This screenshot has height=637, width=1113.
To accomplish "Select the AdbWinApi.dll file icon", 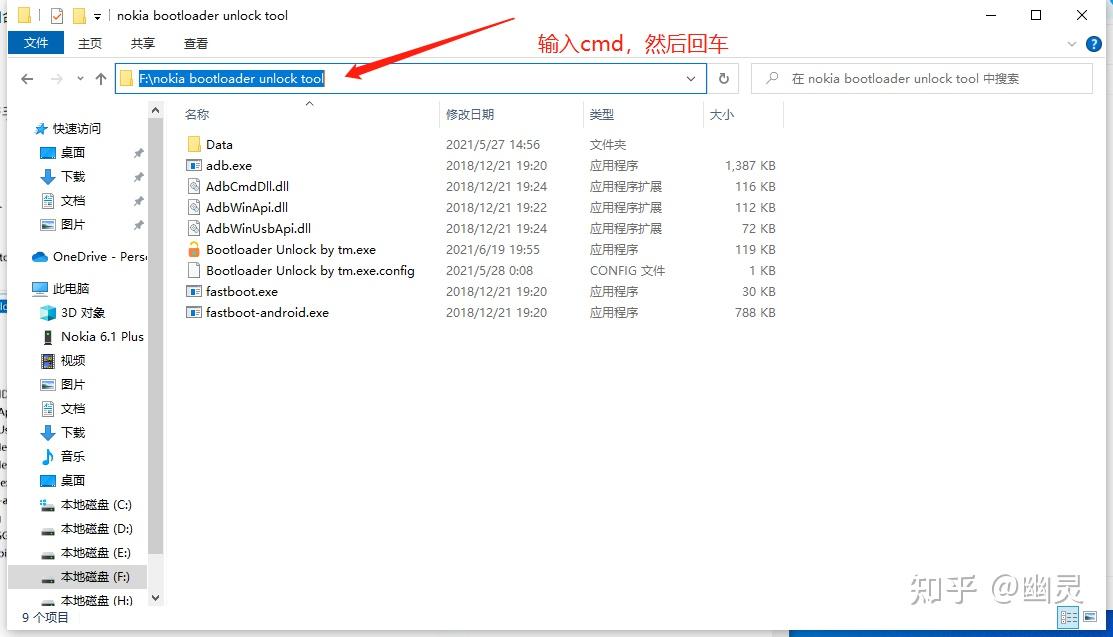I will [x=194, y=207].
